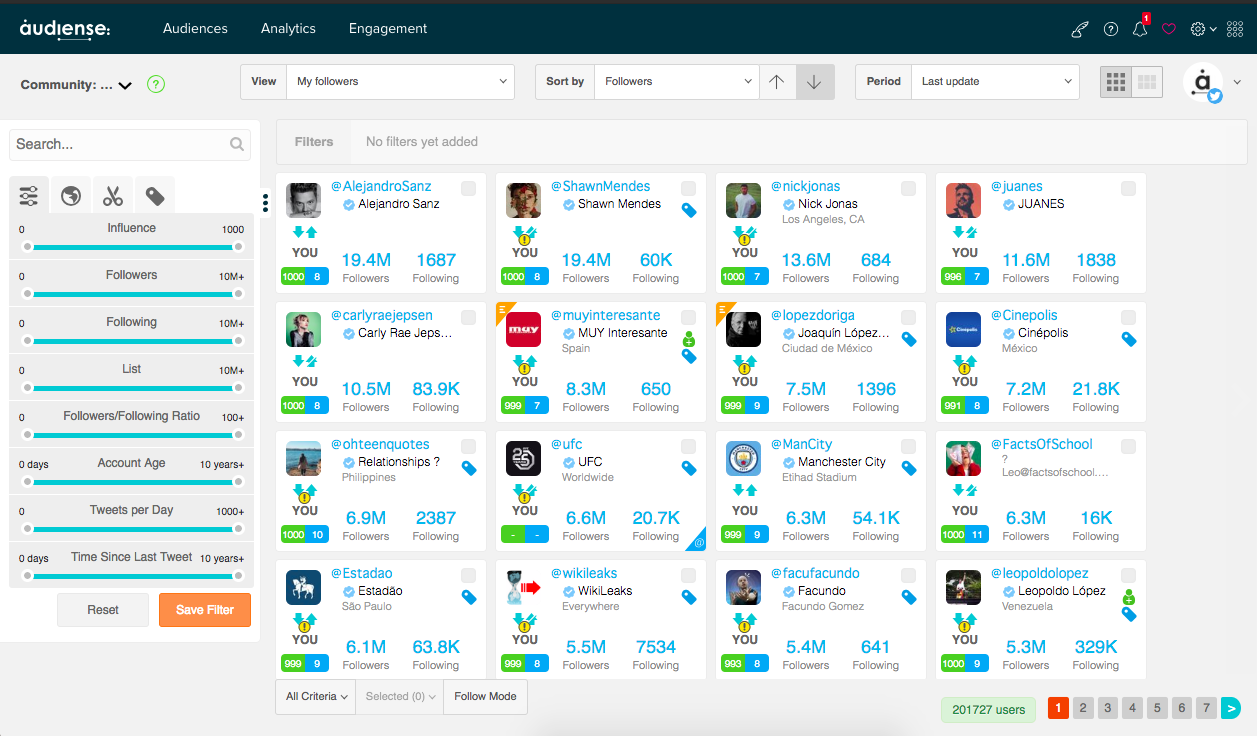Select the tag filter tab
1257x736 pixels.
pos(155,195)
